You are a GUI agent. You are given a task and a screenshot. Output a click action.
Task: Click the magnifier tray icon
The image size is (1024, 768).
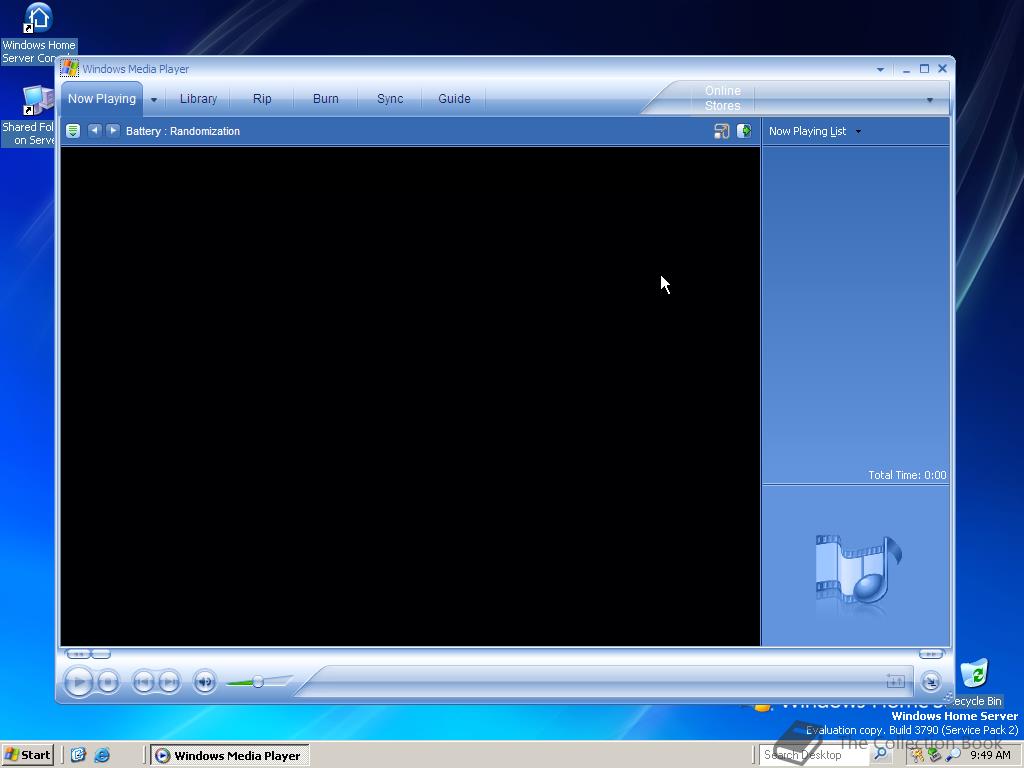[953, 755]
